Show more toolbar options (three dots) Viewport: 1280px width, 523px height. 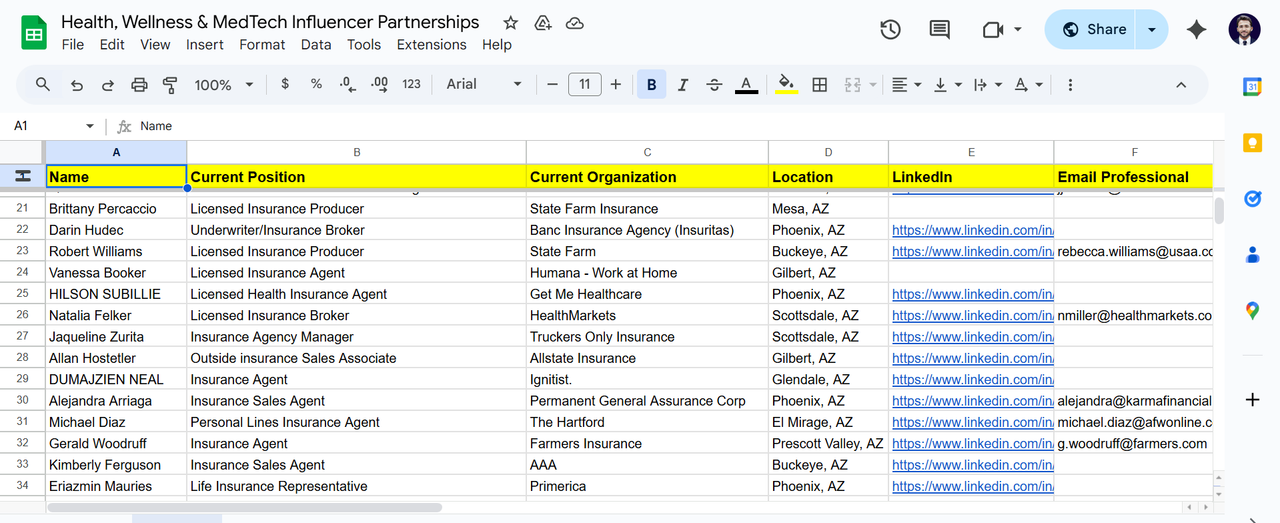[x=1070, y=85]
